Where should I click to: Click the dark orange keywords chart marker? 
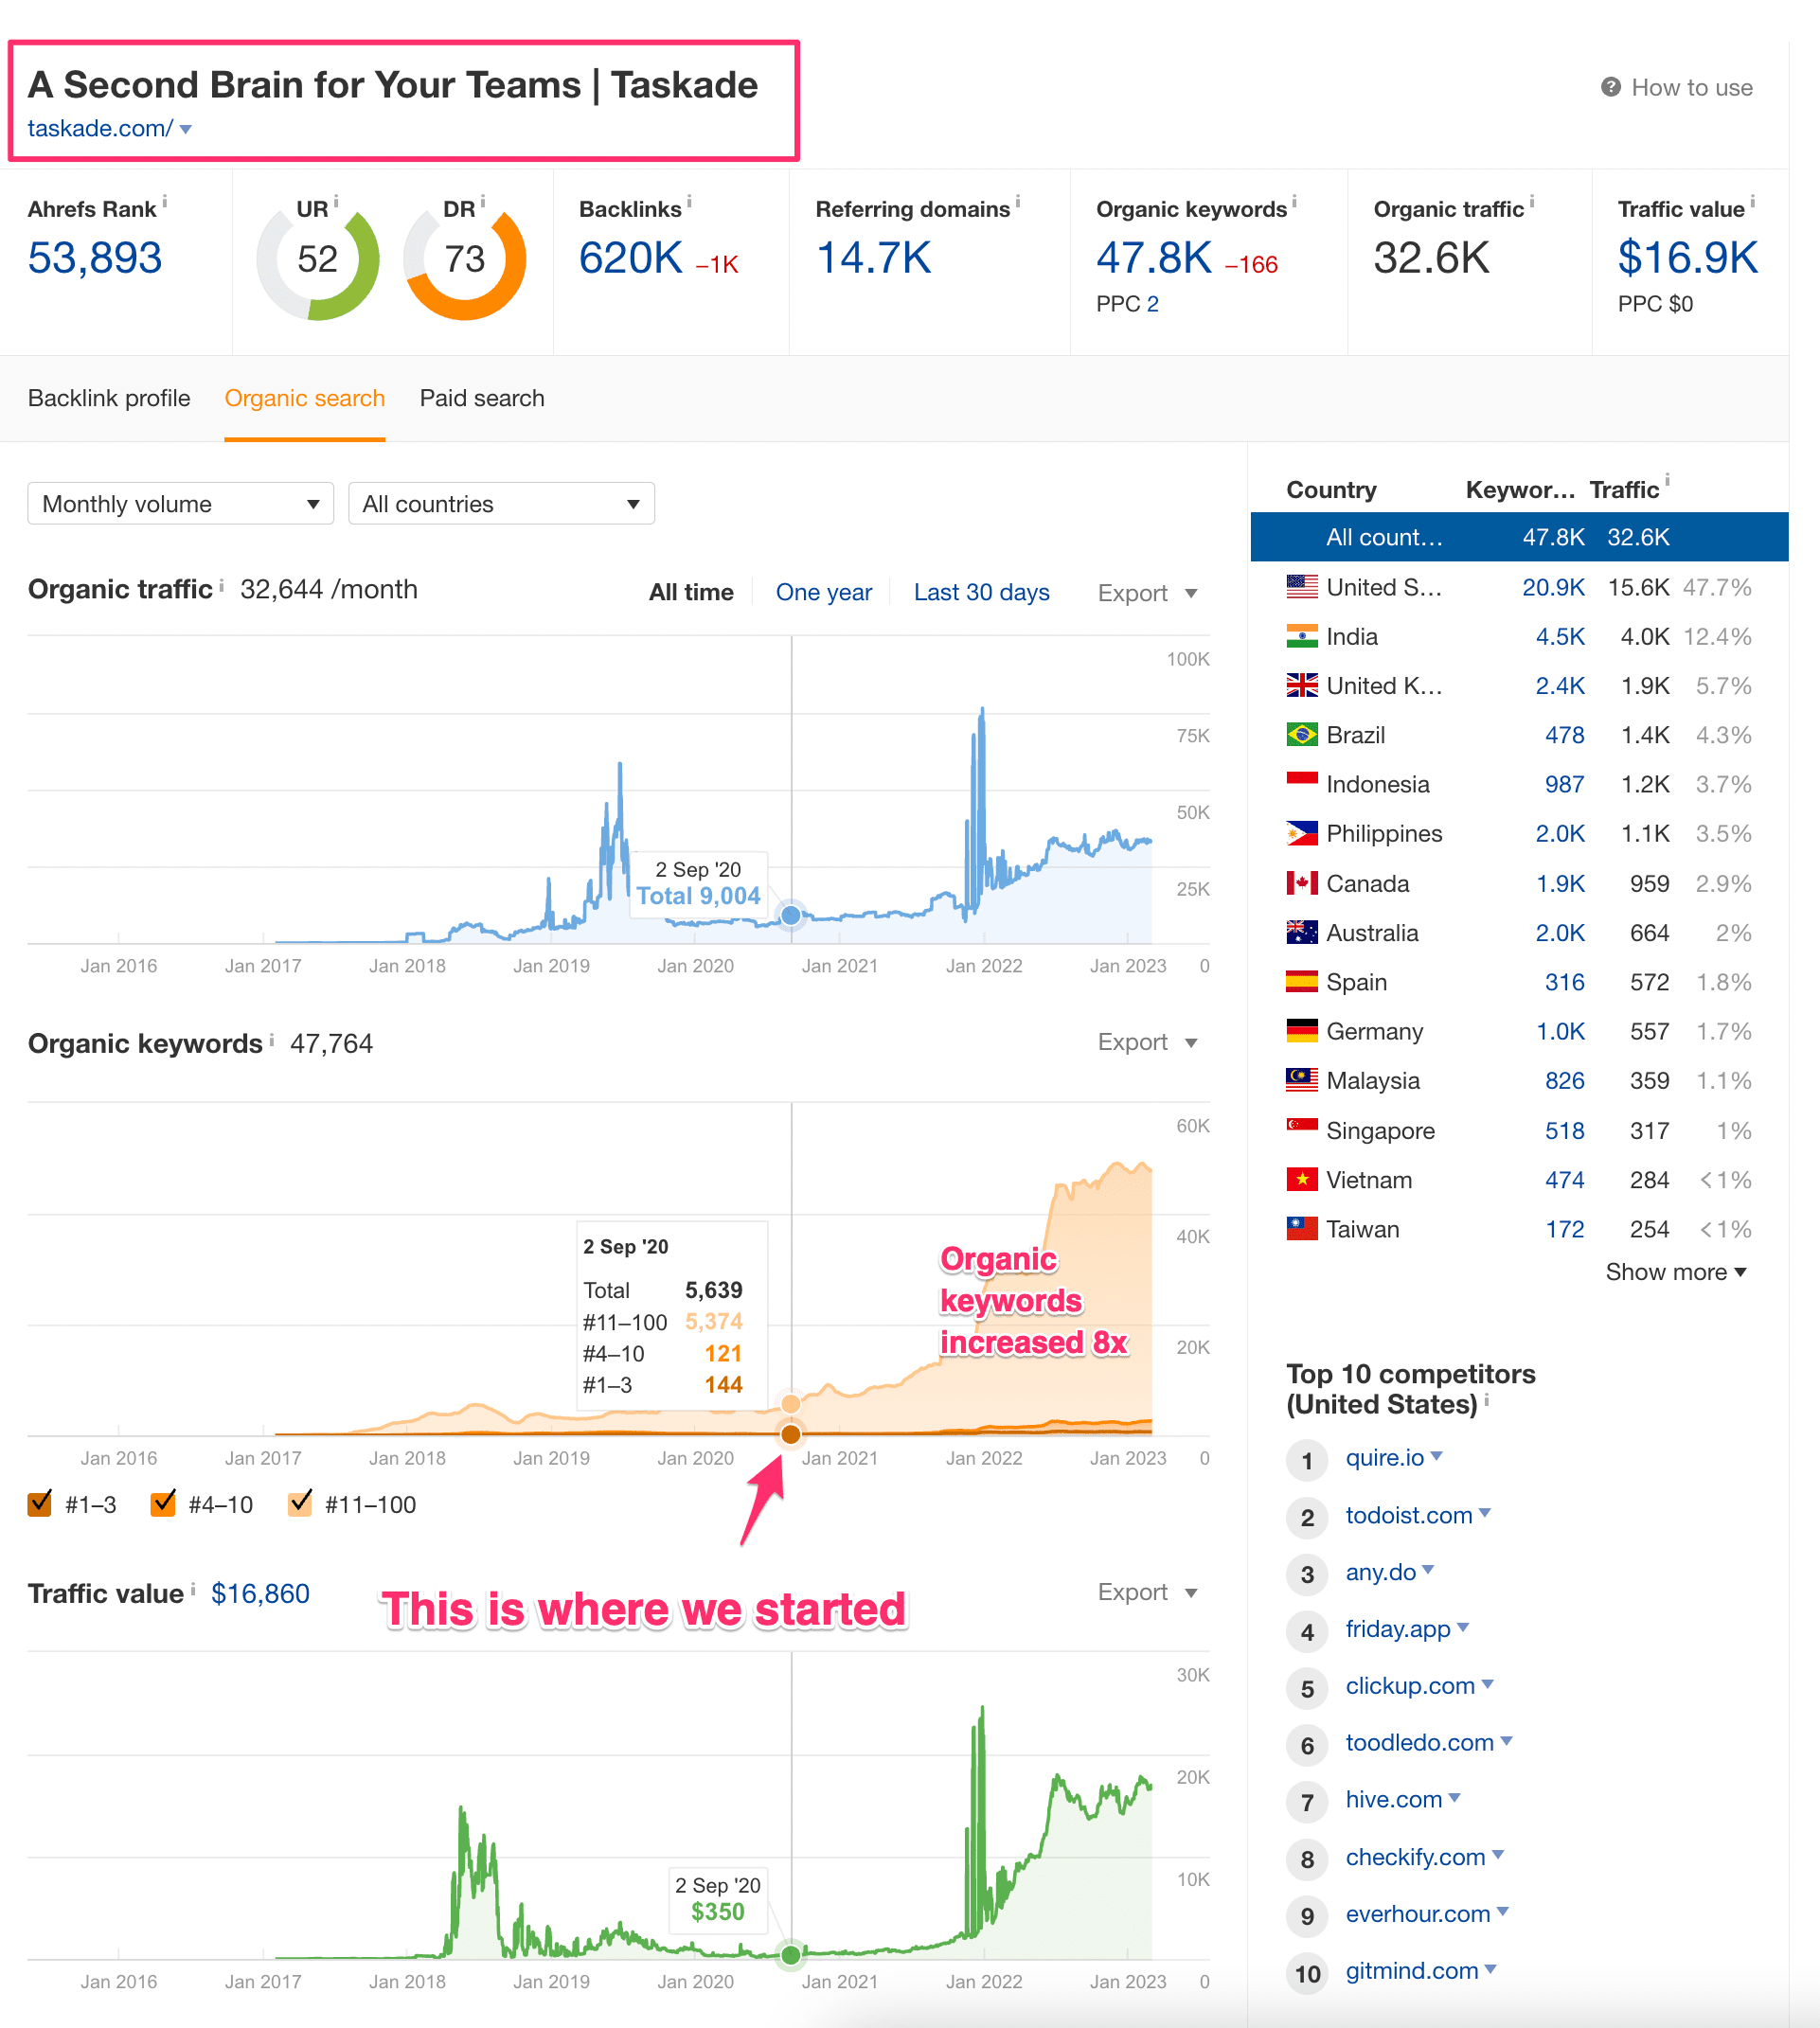tap(791, 1434)
